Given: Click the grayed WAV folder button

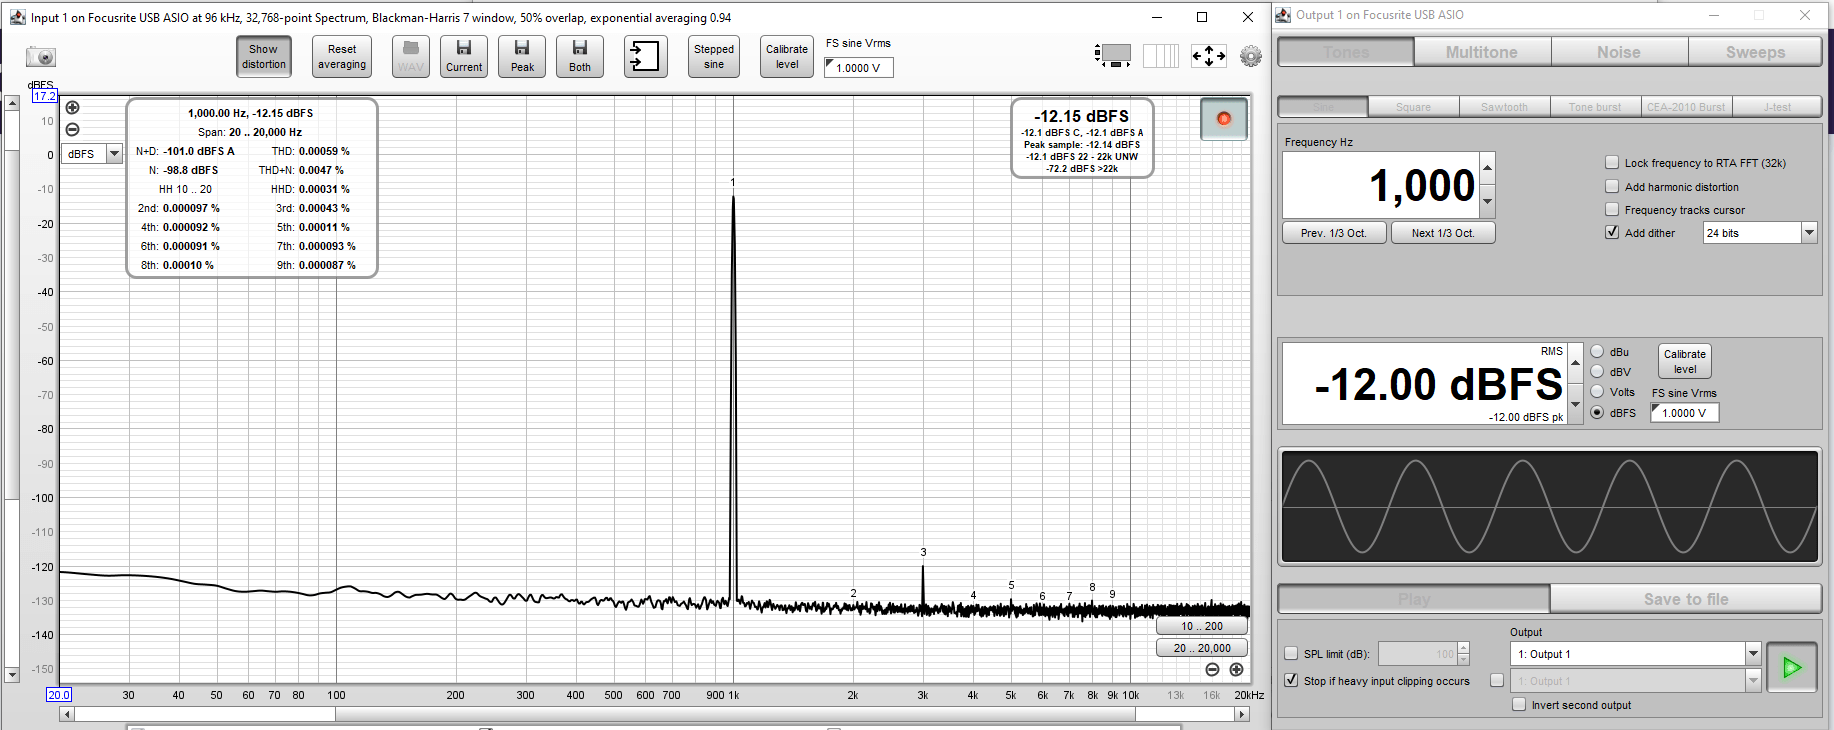Looking at the screenshot, I should (410, 56).
